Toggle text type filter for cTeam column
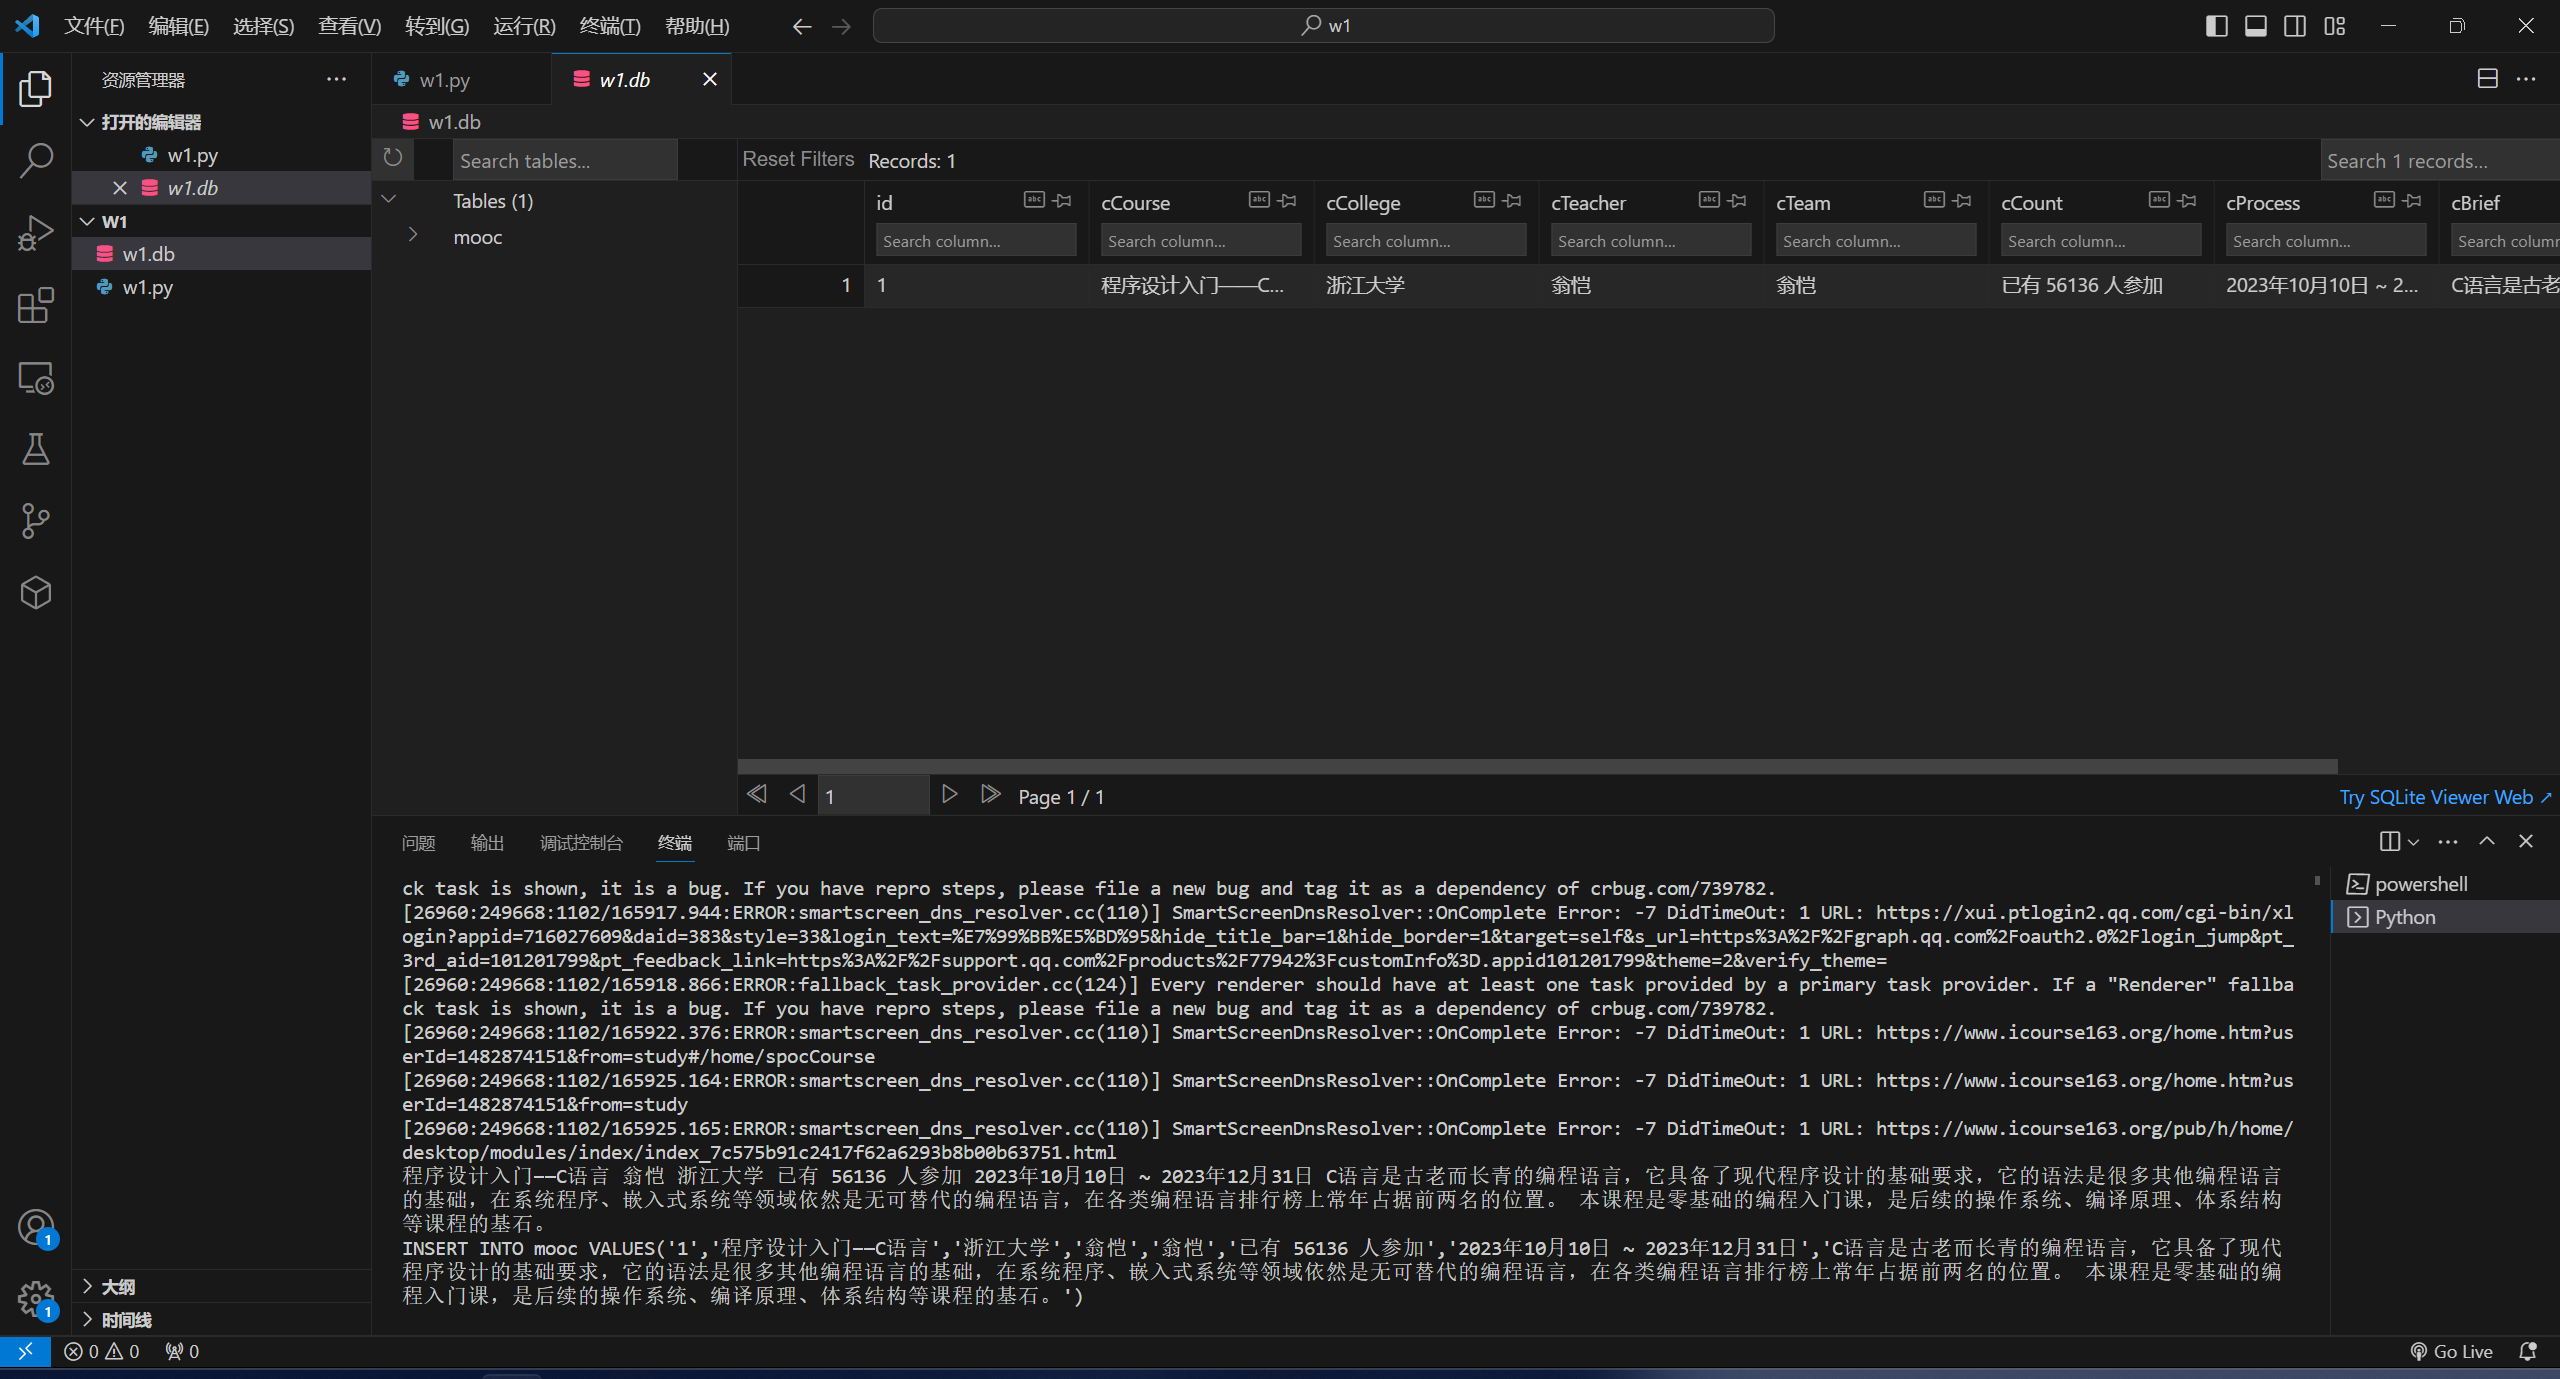 [x=1934, y=200]
